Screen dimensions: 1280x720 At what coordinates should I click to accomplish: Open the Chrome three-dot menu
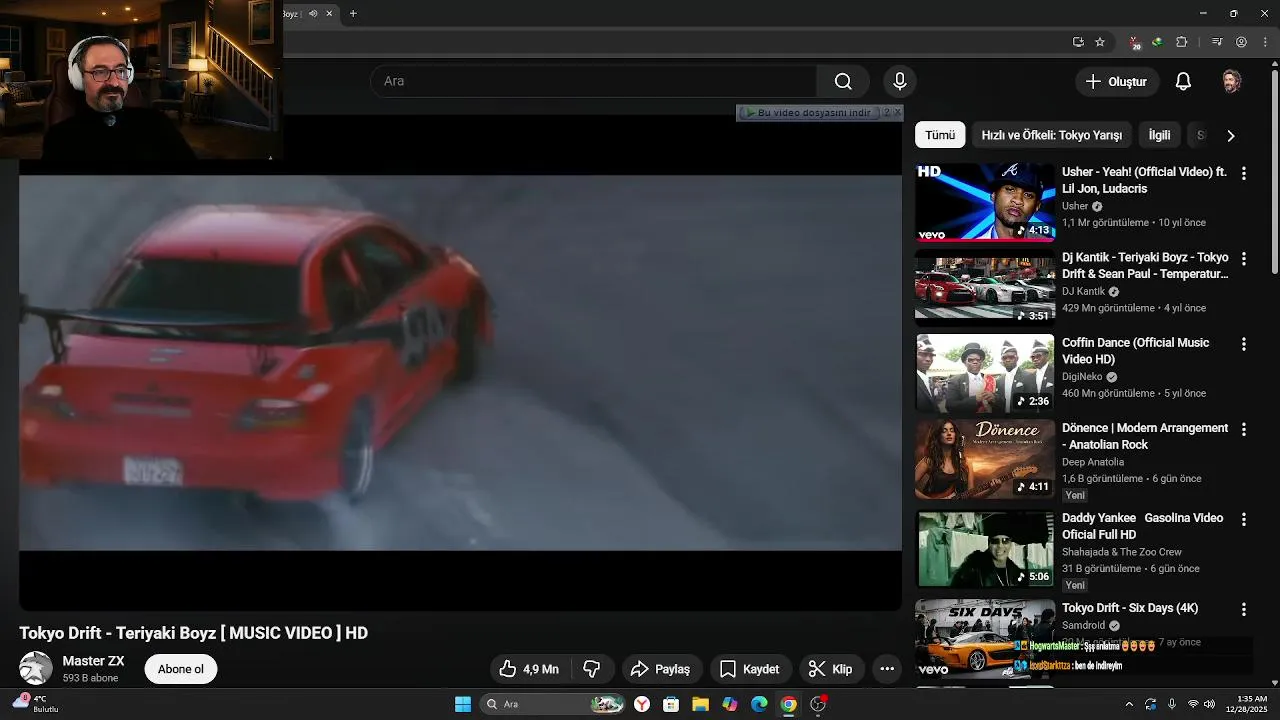[1264, 42]
